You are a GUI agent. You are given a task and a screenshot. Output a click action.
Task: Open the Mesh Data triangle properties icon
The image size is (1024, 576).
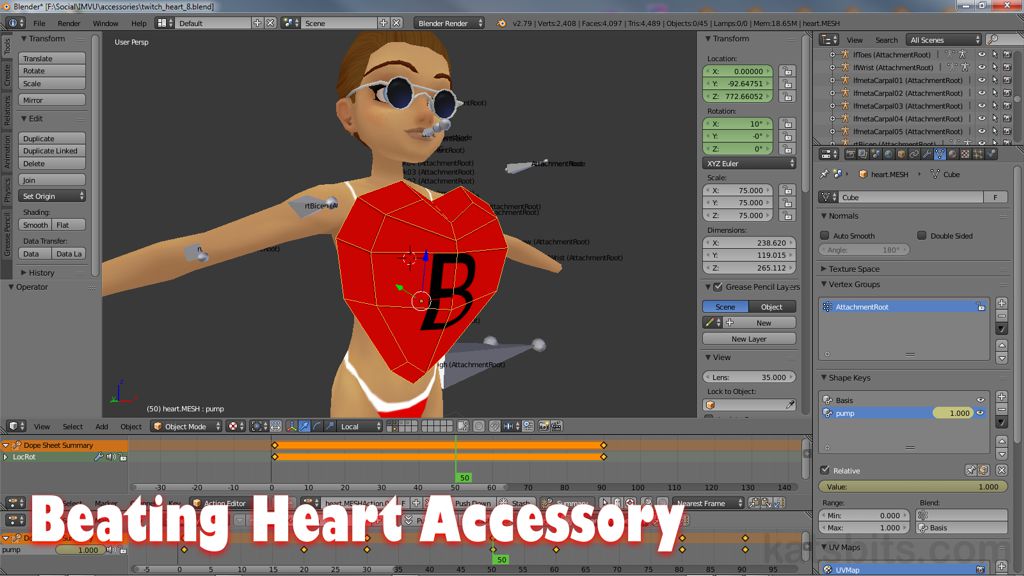pyautogui.click(x=940, y=154)
